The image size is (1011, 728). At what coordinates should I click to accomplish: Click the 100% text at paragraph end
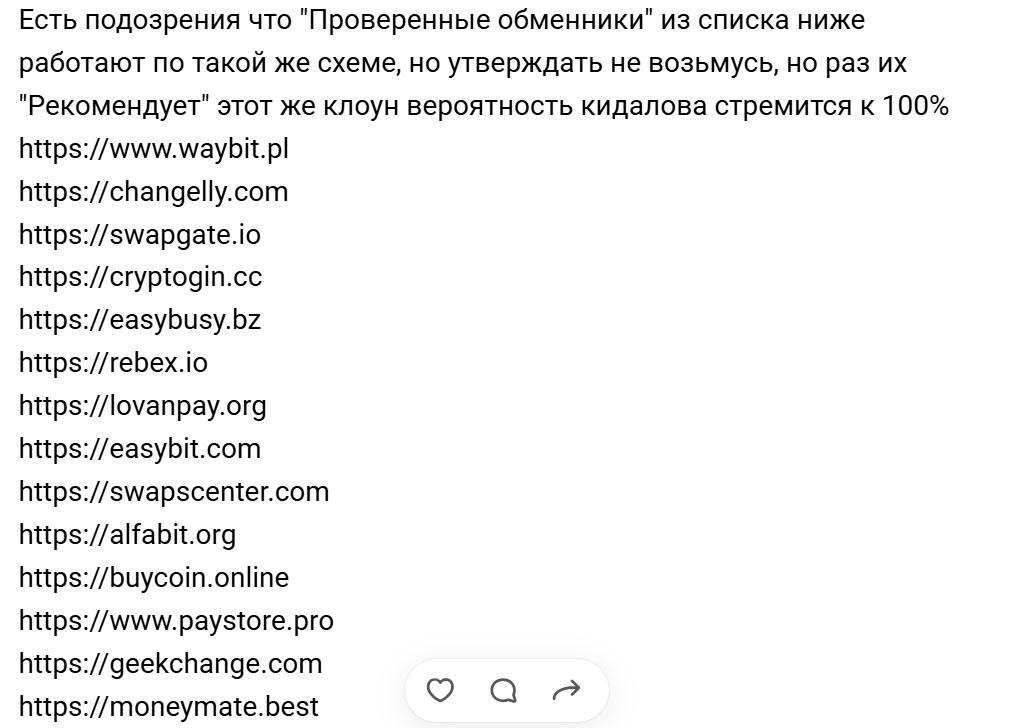(916, 106)
